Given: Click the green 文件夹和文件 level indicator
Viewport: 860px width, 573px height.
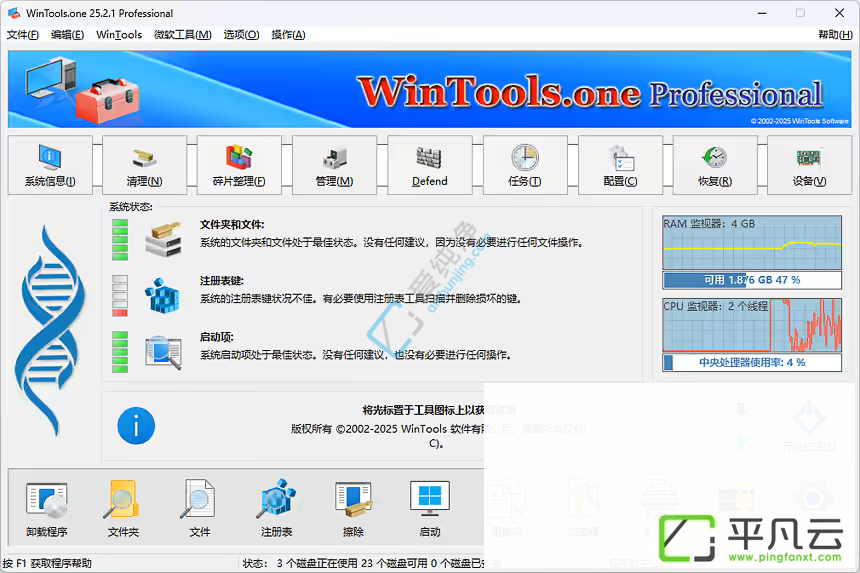Looking at the screenshot, I should 120,240.
